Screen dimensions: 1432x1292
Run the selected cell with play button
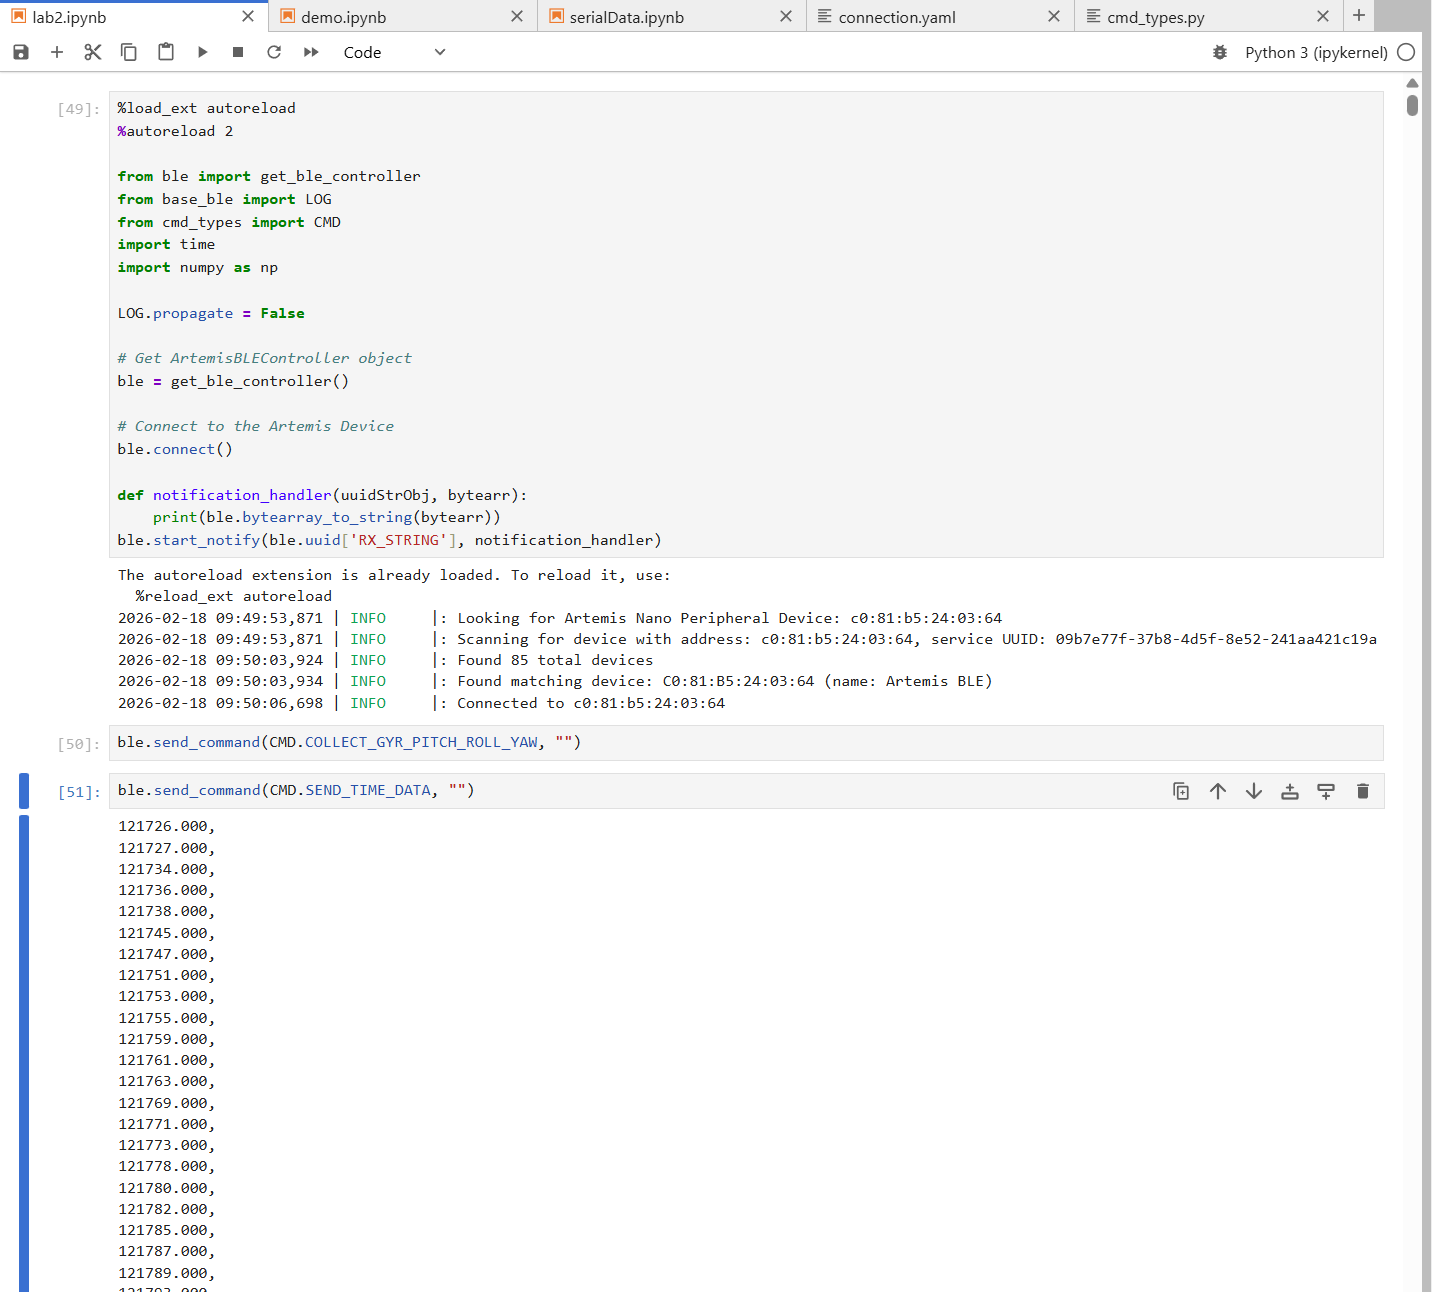[202, 52]
